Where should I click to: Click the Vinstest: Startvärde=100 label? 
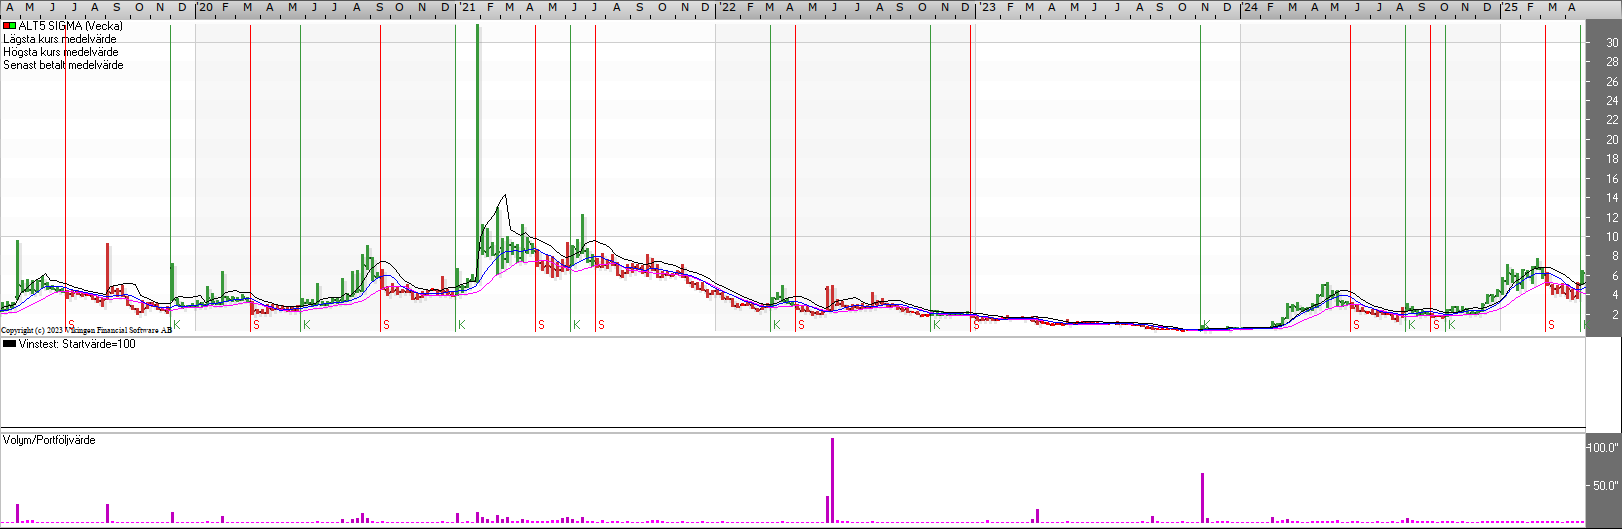pos(77,344)
